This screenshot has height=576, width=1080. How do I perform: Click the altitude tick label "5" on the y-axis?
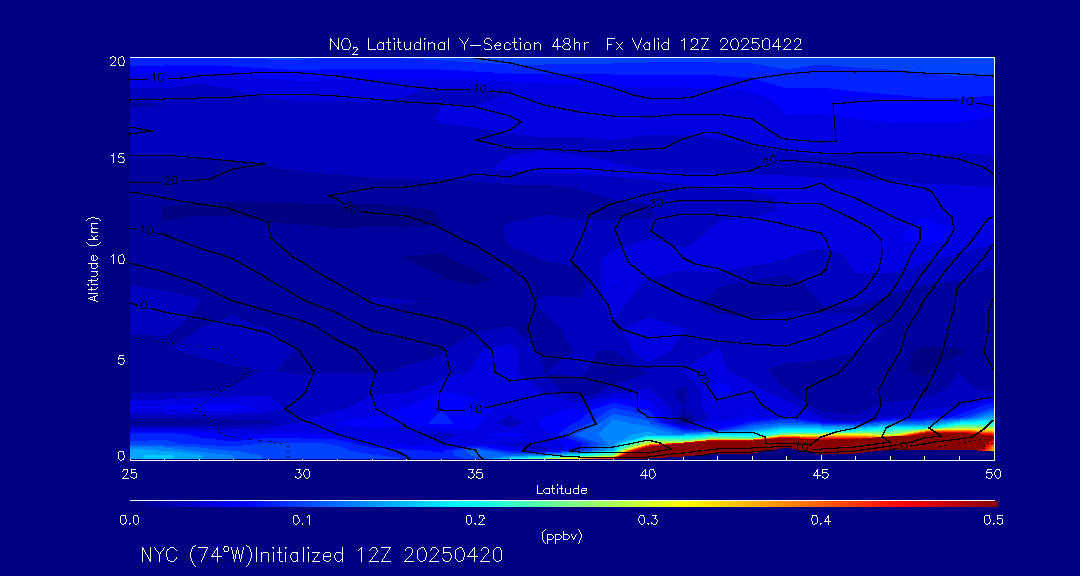point(121,360)
